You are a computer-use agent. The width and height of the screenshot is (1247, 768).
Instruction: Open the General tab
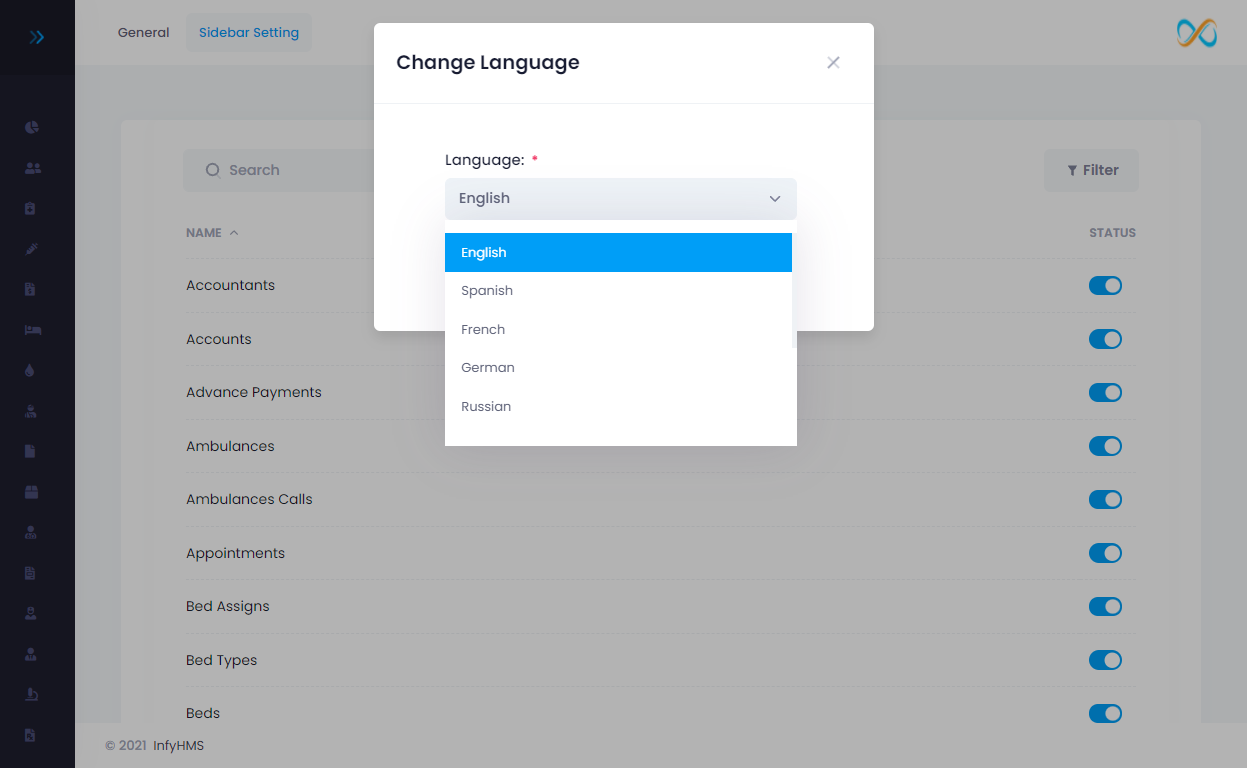(x=143, y=32)
